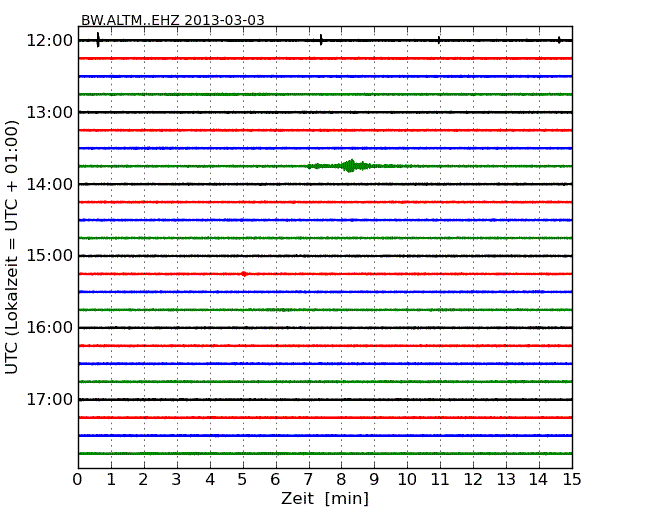Click the "15" minute tick label

coord(572,480)
